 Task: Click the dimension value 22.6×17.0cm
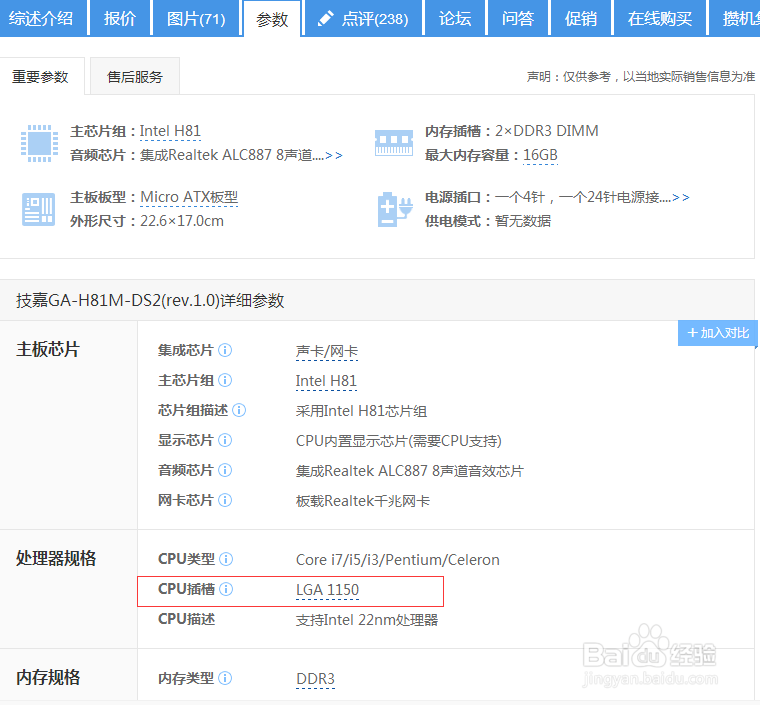coord(182,221)
